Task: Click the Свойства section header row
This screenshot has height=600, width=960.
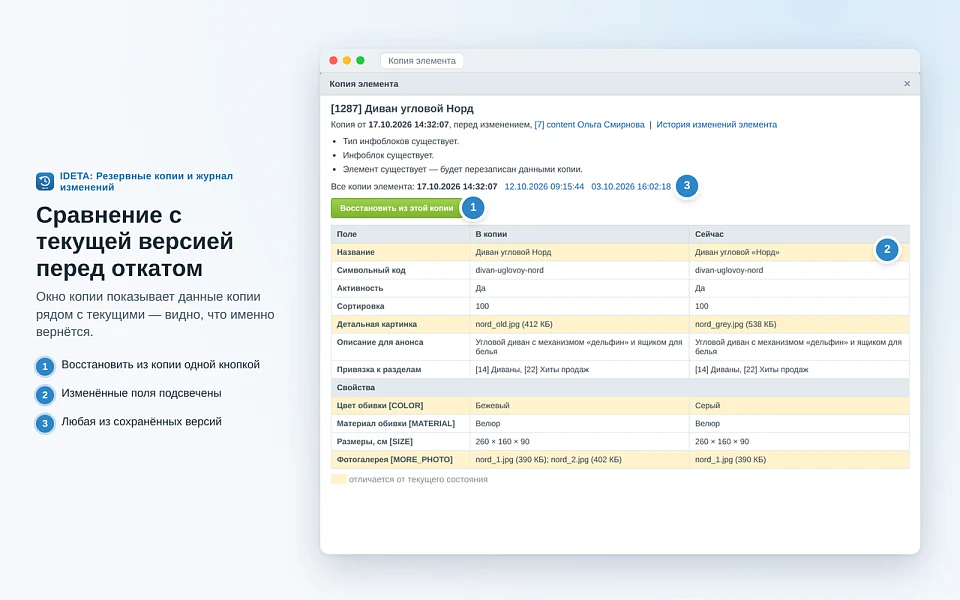Action: [x=620, y=388]
